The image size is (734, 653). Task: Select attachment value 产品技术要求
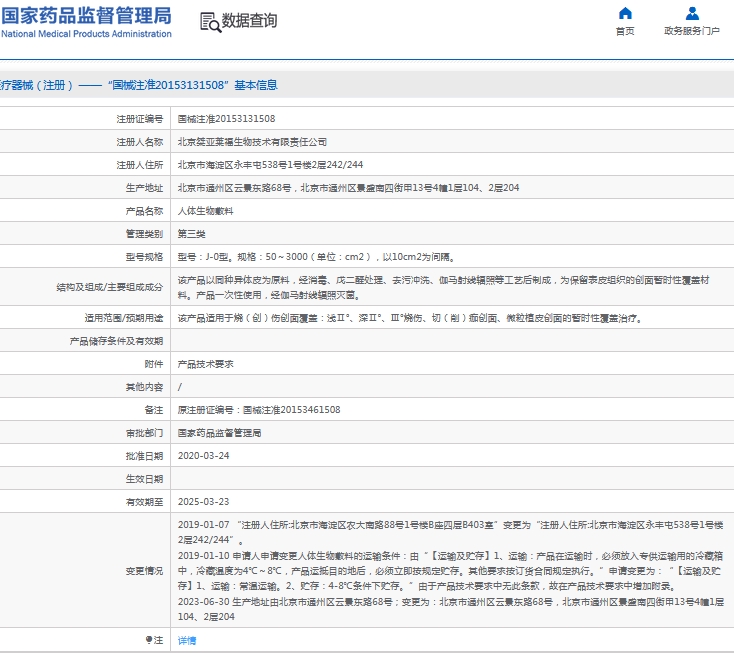click(206, 364)
